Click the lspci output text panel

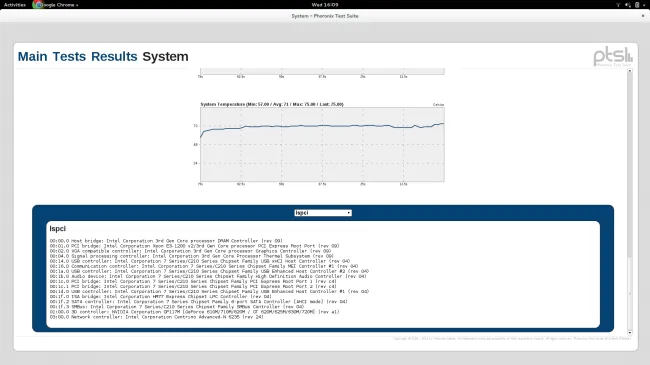[323, 274]
